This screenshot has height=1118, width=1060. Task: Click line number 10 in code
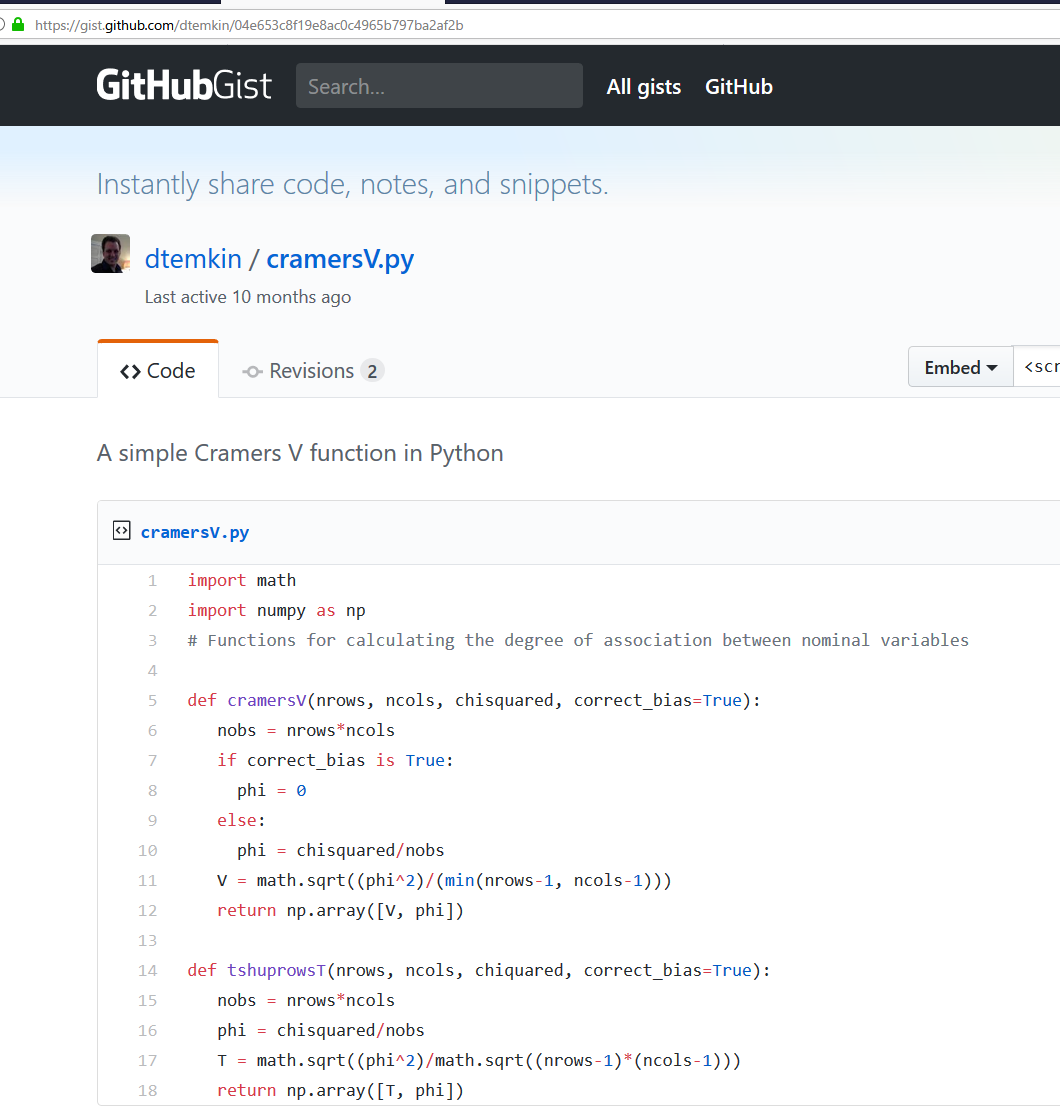coord(148,851)
